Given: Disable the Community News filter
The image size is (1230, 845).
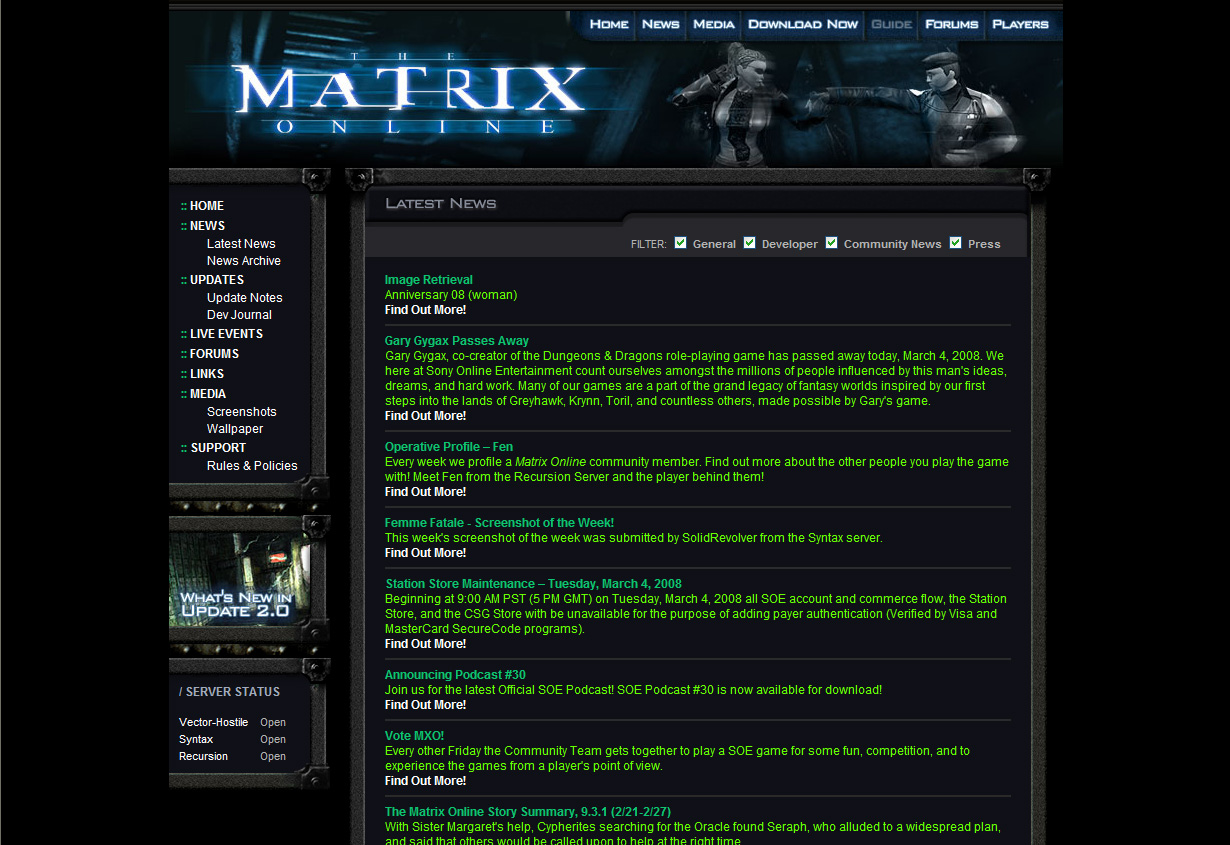Looking at the screenshot, I should pos(832,243).
